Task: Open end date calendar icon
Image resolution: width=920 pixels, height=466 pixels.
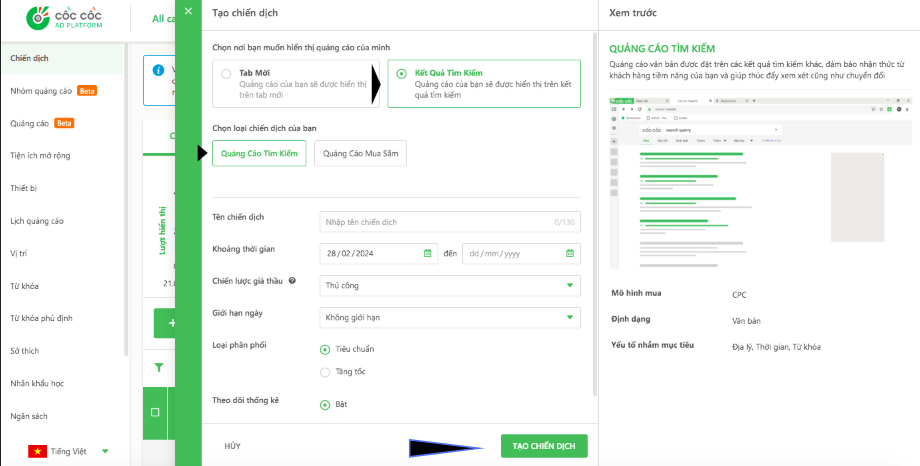Action: coord(570,254)
